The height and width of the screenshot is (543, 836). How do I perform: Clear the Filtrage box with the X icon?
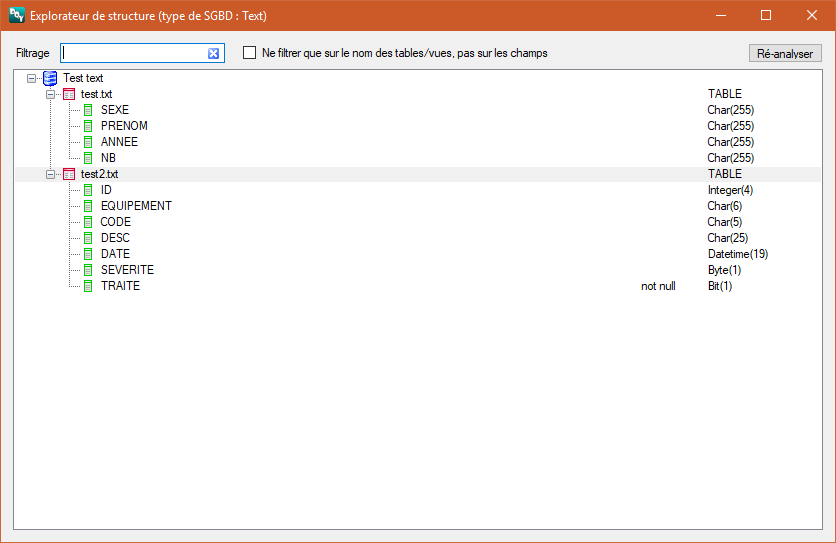[x=213, y=53]
